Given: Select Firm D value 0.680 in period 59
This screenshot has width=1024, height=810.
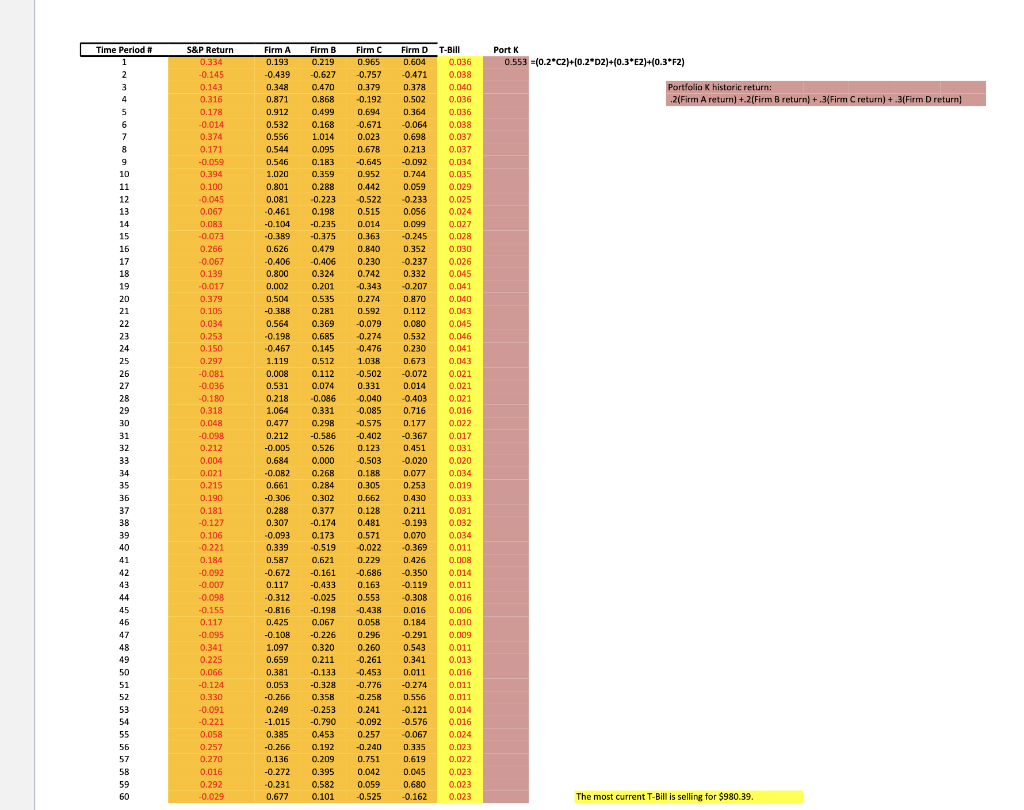Looking at the screenshot, I should click(x=414, y=784).
